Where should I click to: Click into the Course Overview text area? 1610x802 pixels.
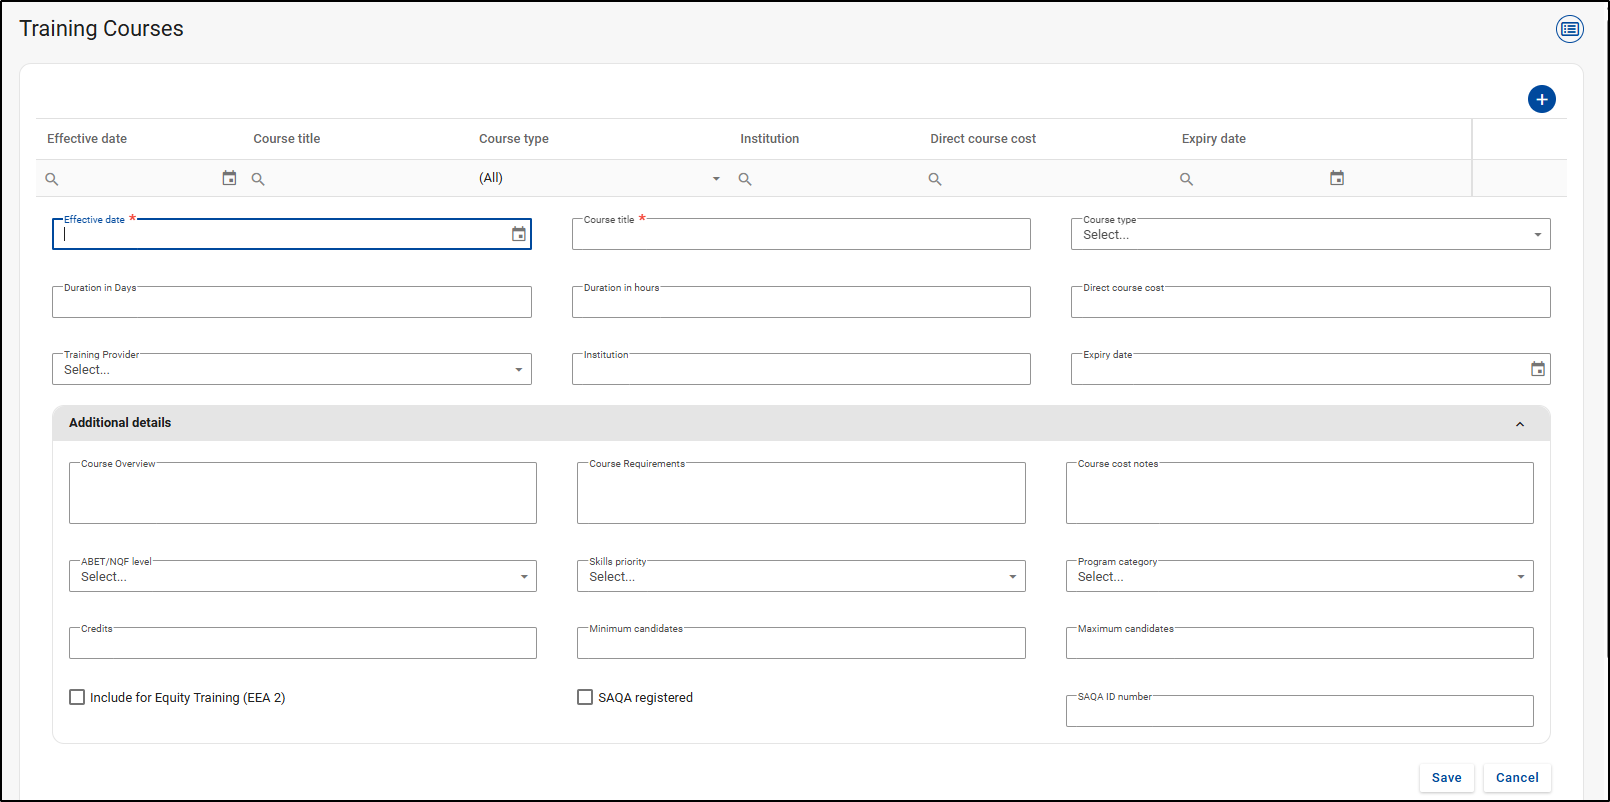[x=302, y=495]
